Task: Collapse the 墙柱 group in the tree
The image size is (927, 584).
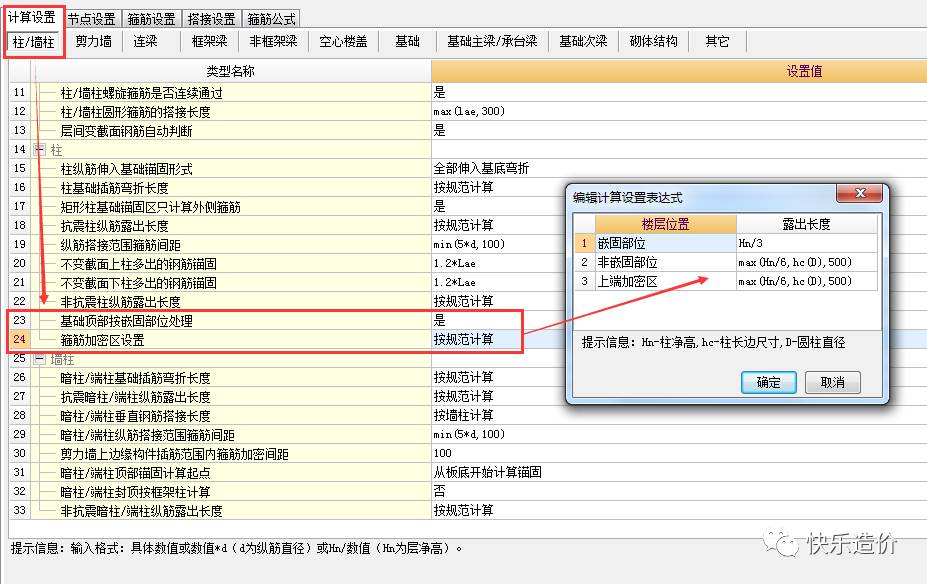Action: pos(40,358)
